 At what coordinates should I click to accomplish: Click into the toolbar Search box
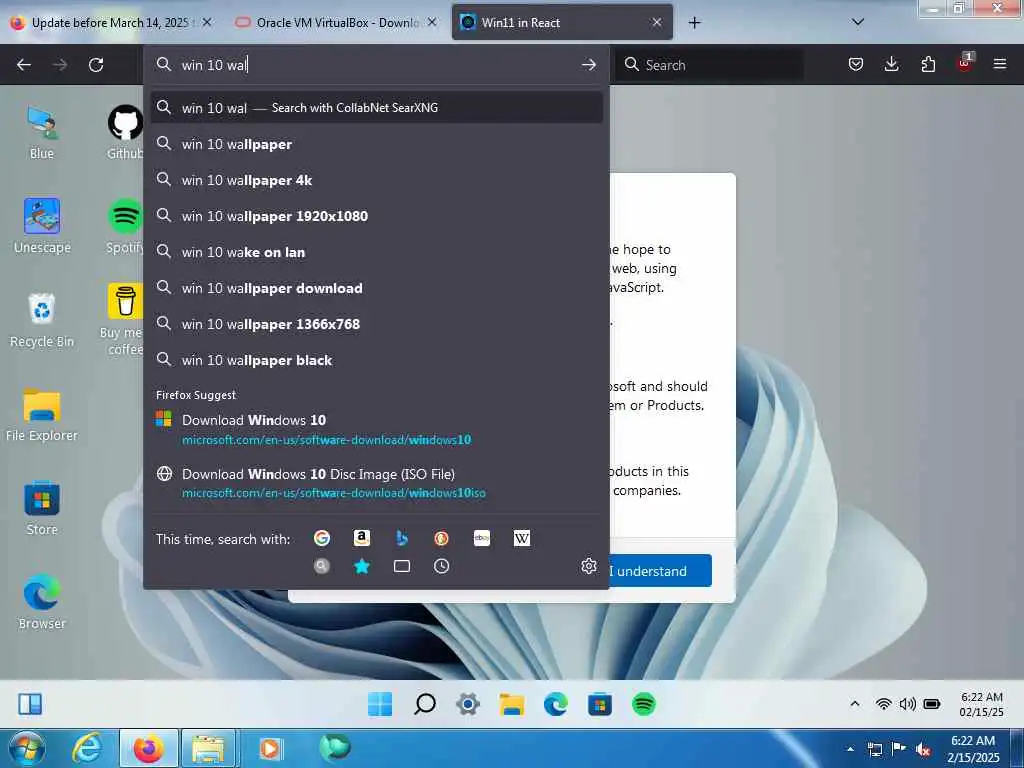pos(709,65)
